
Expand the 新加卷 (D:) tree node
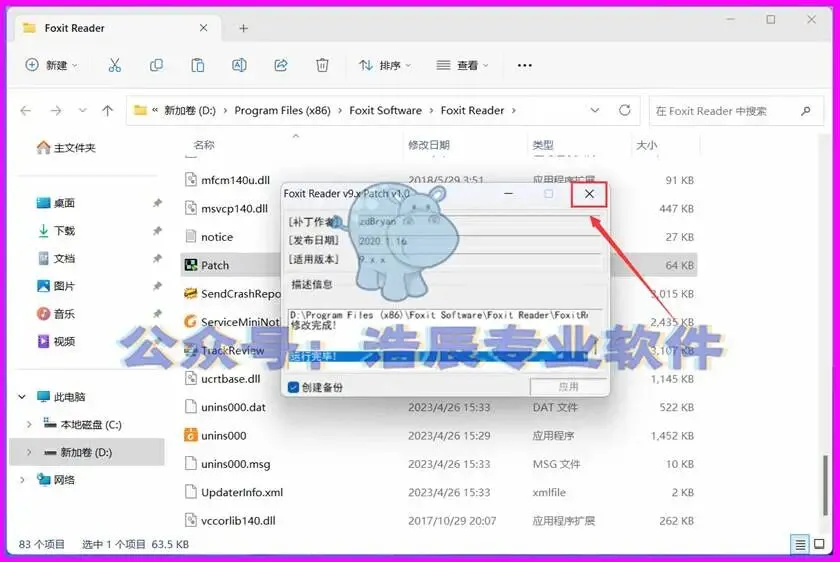pos(29,453)
